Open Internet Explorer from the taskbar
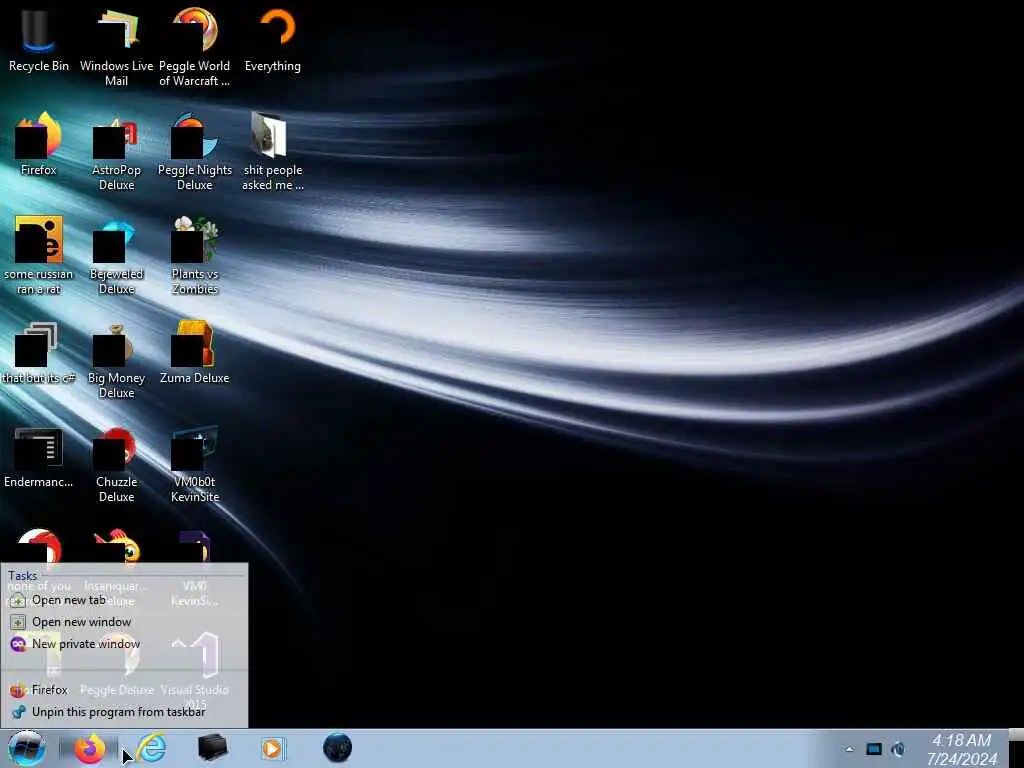This screenshot has width=1024, height=768. pyautogui.click(x=152, y=748)
